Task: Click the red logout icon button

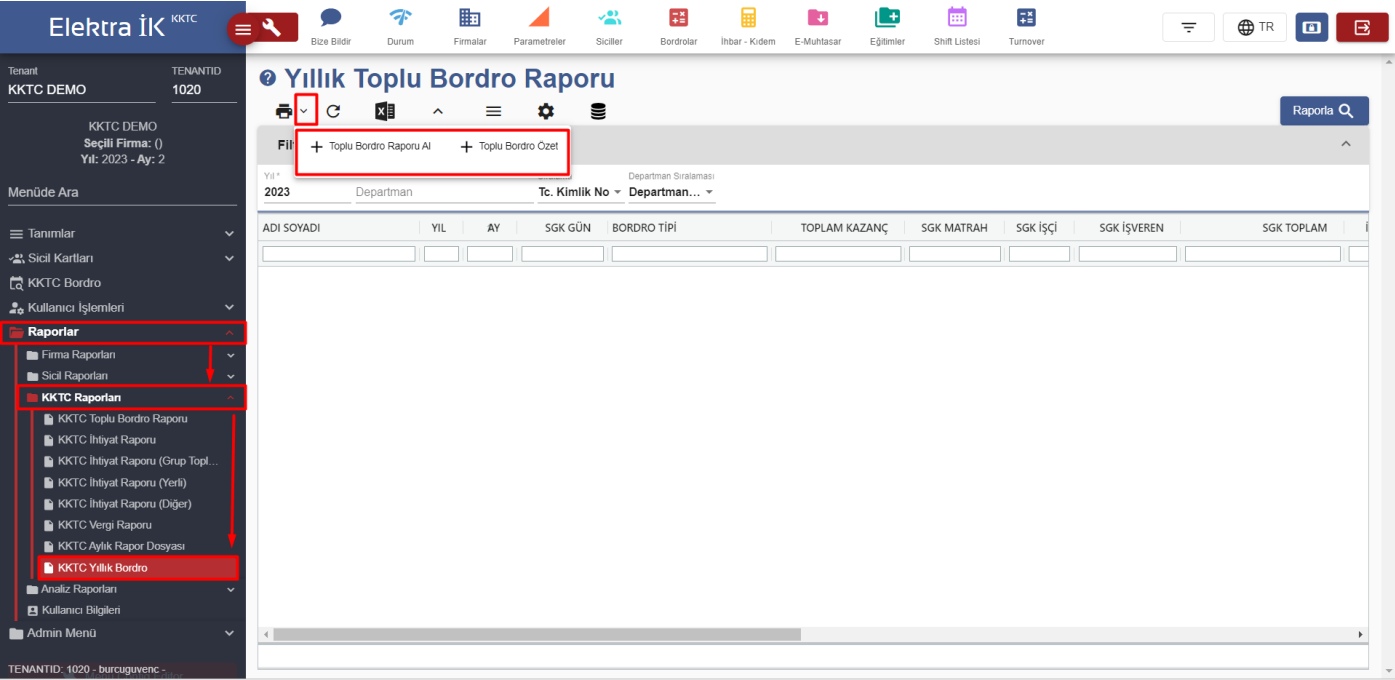Action: [1361, 28]
